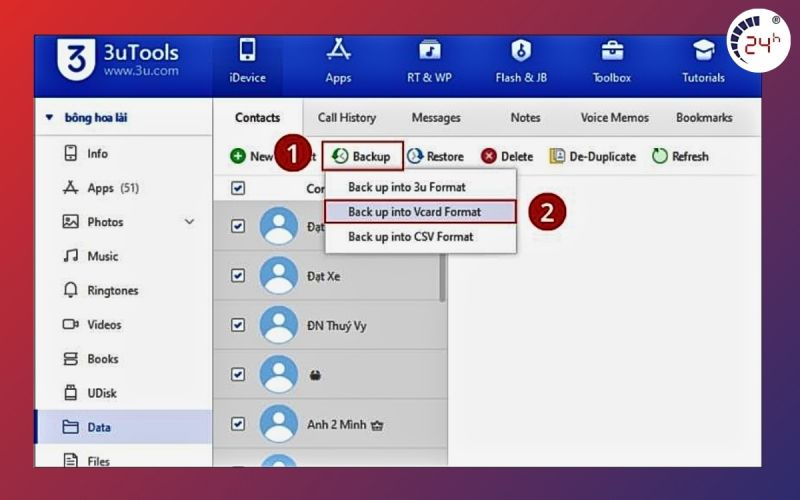Select the Ringtones bell icon
Viewport: 800px width, 500px height.
click(70, 290)
